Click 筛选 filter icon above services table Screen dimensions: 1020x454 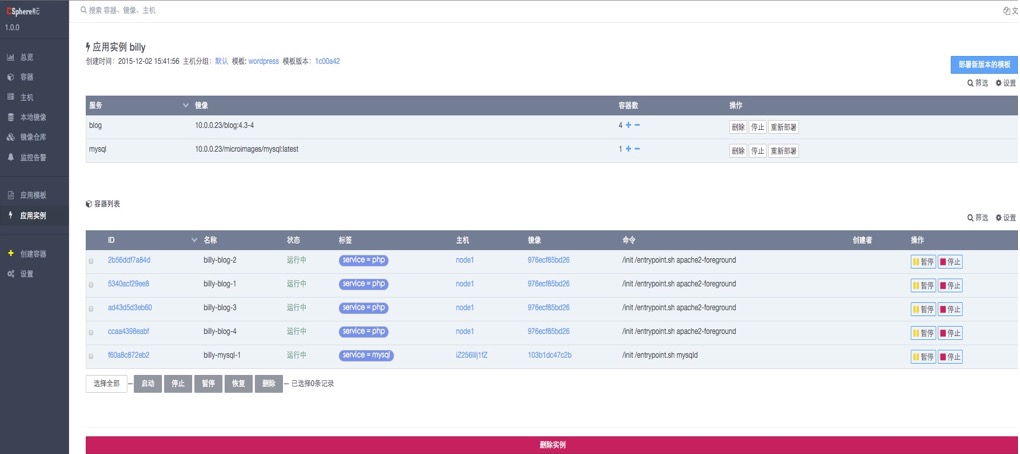971,83
